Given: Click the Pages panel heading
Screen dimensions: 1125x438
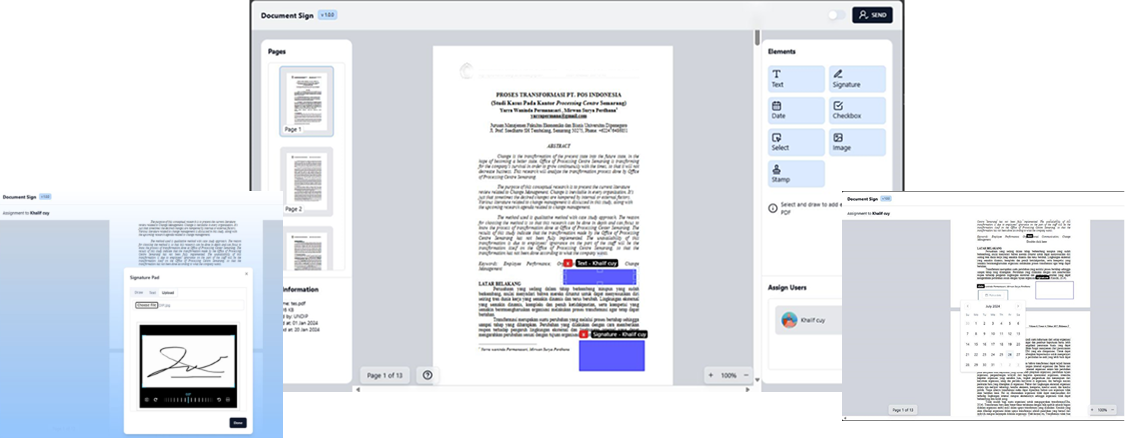Looking at the screenshot, I should (277, 52).
